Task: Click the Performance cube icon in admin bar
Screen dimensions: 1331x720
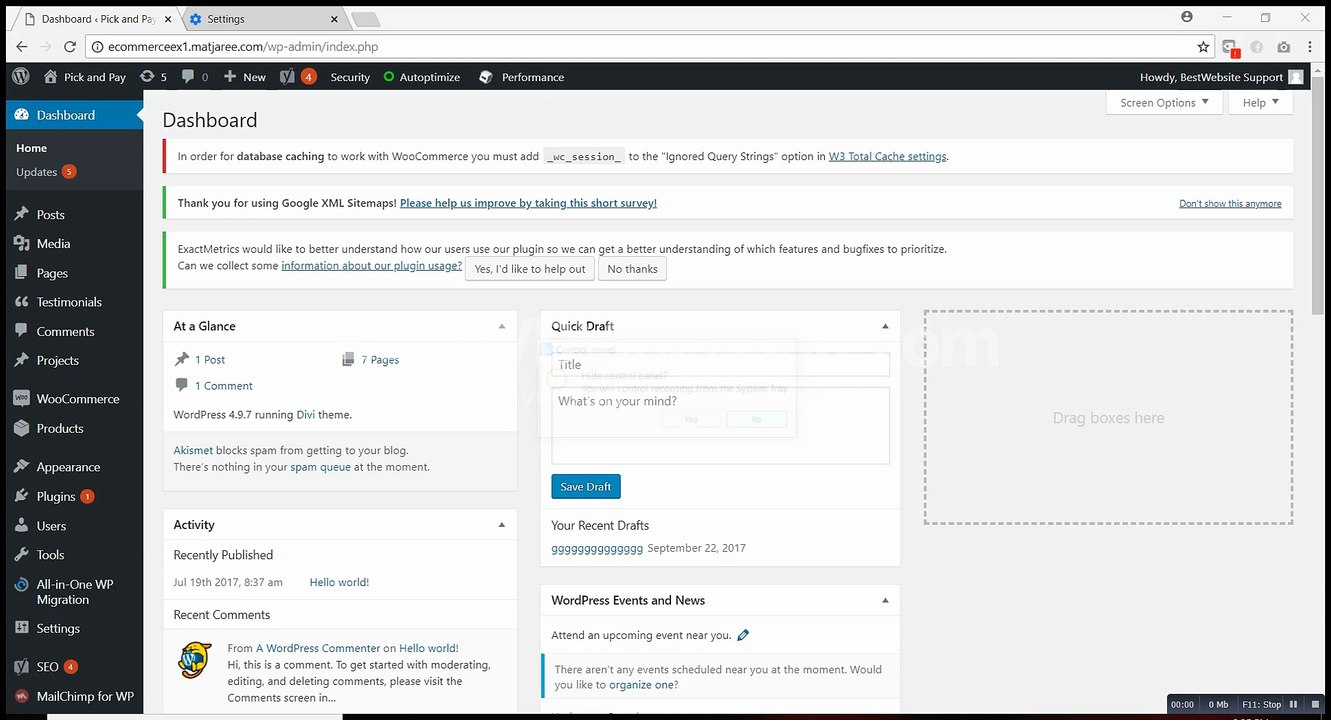Action: pos(486,77)
